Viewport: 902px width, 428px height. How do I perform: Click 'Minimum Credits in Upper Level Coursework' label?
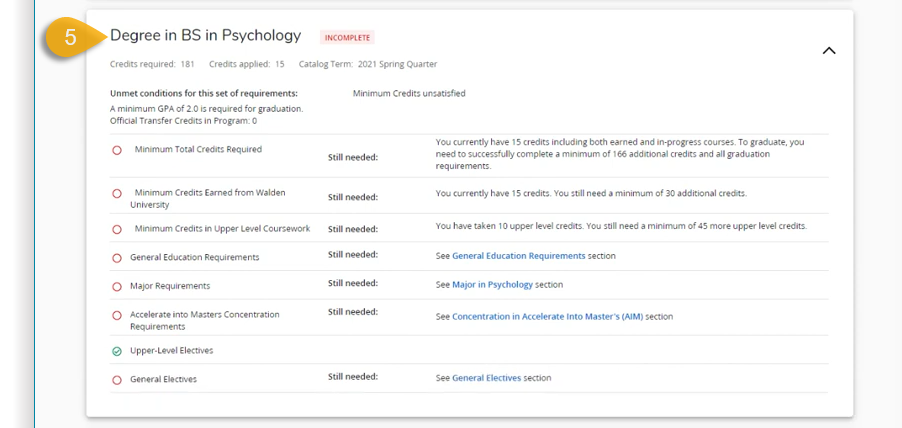222,228
